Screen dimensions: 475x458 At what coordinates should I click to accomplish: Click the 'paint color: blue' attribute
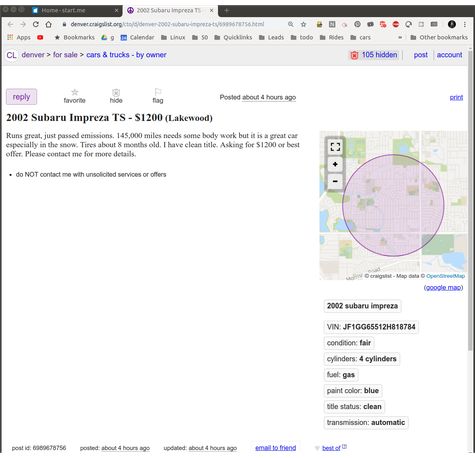[353, 391]
